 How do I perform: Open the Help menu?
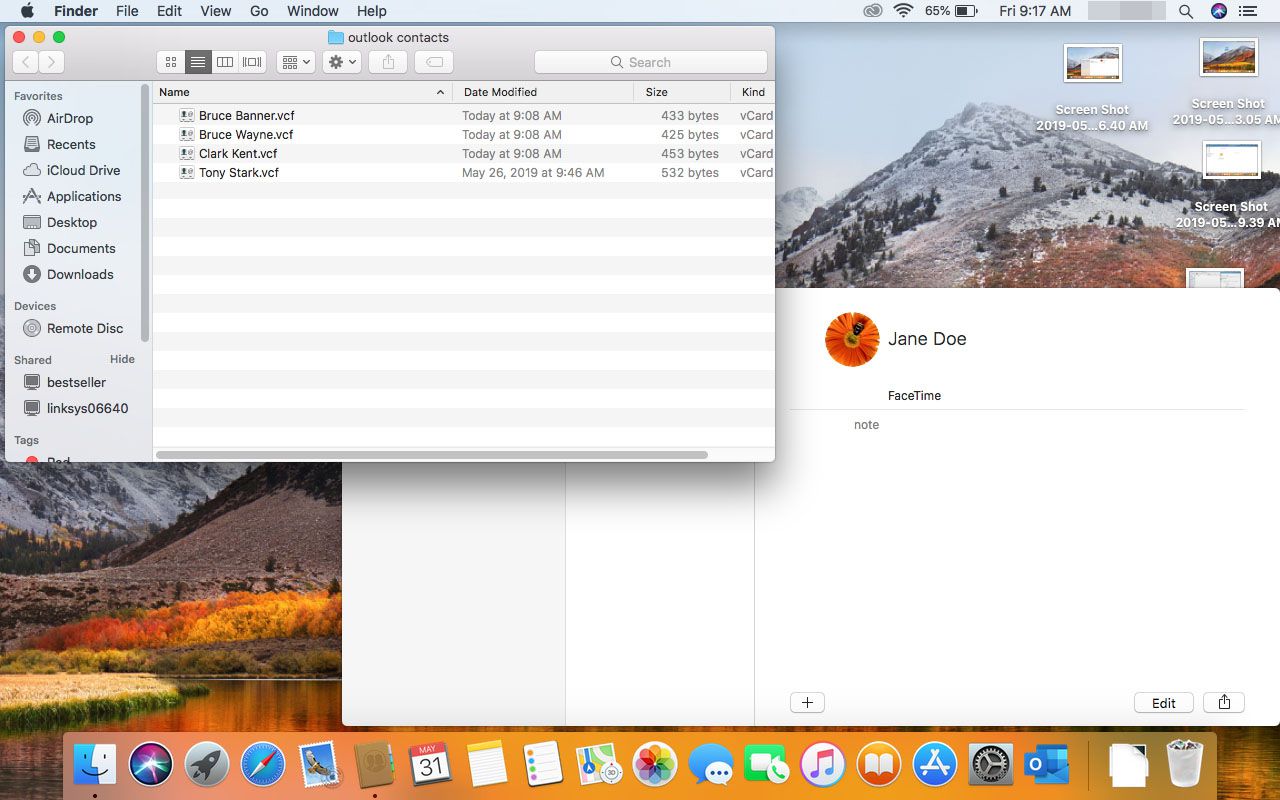point(371,11)
